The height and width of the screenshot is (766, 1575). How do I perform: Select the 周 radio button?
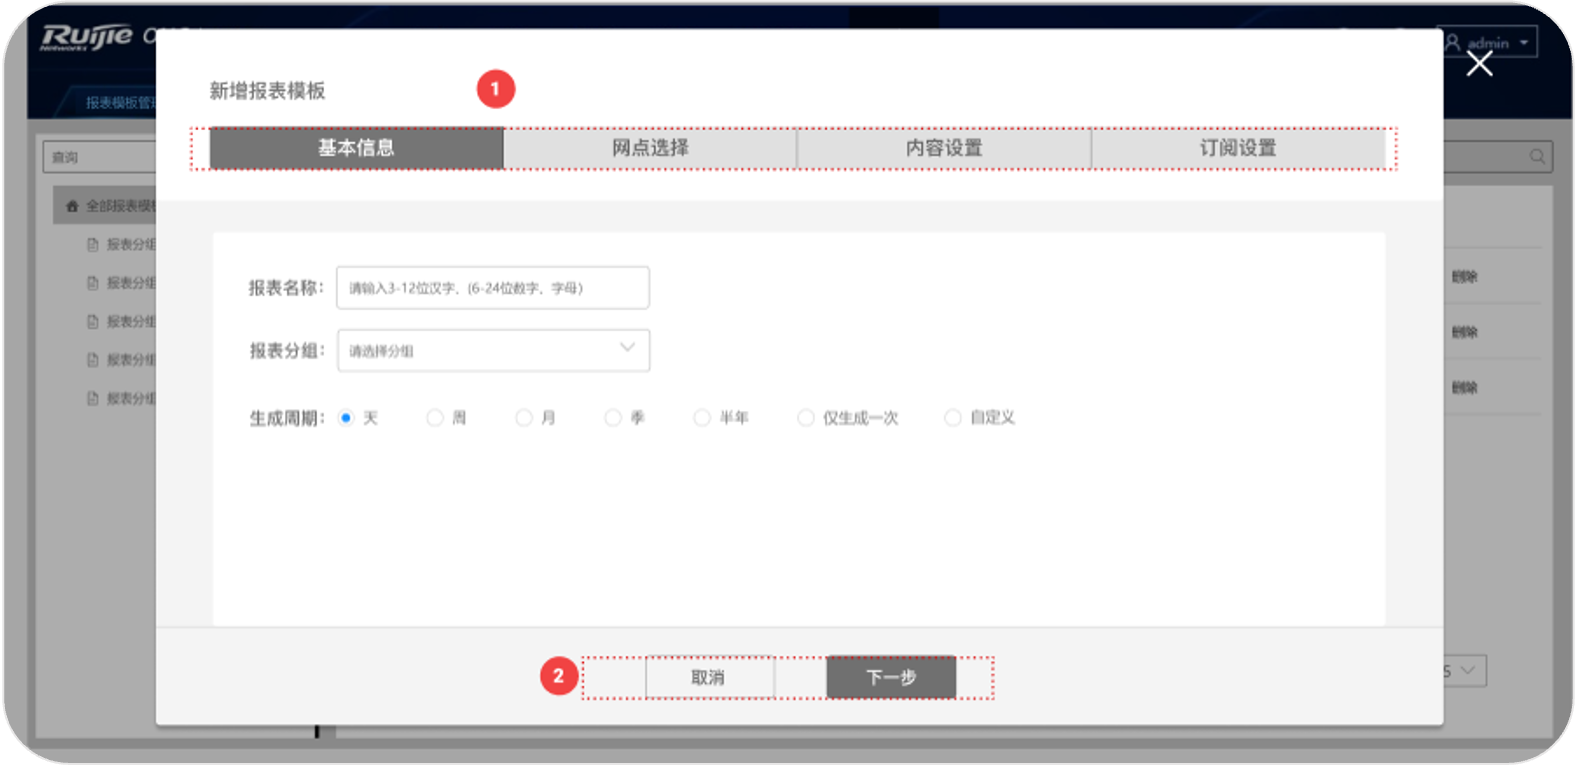[435, 418]
